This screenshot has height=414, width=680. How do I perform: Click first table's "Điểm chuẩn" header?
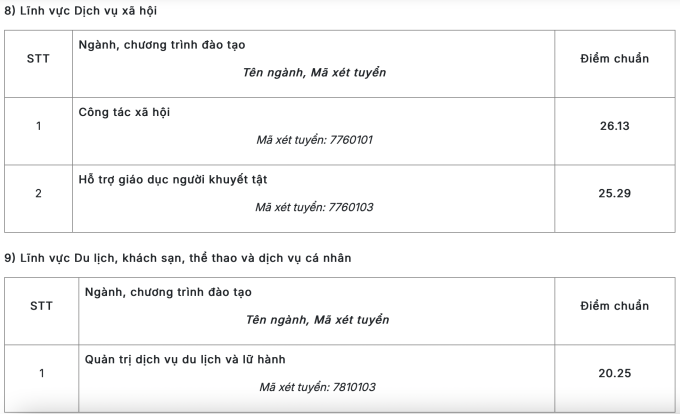[x=615, y=59]
